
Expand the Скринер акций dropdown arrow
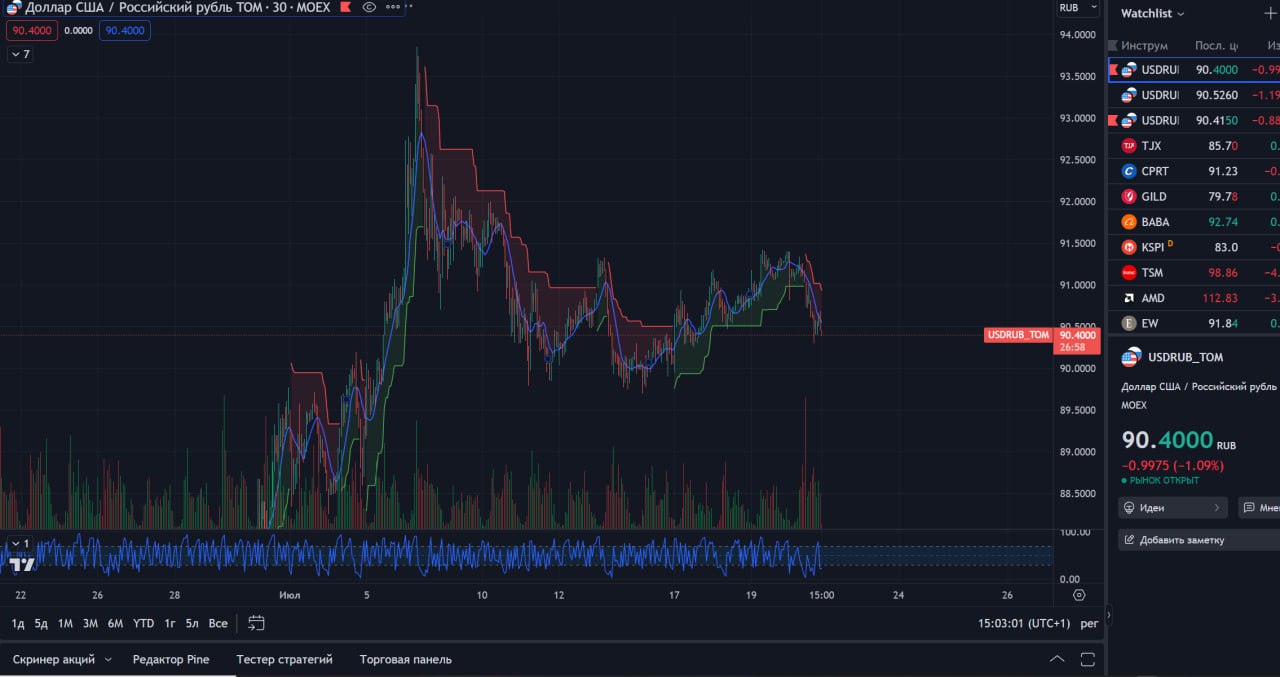pos(108,659)
